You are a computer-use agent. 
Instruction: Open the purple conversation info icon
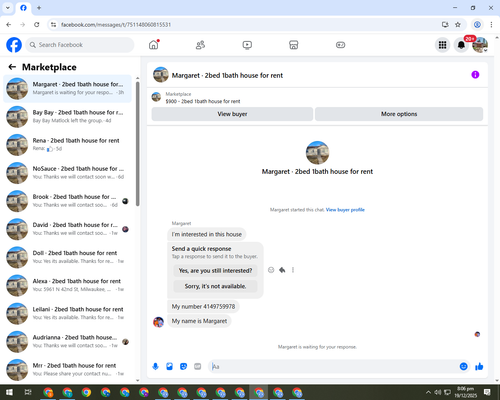pos(475,75)
